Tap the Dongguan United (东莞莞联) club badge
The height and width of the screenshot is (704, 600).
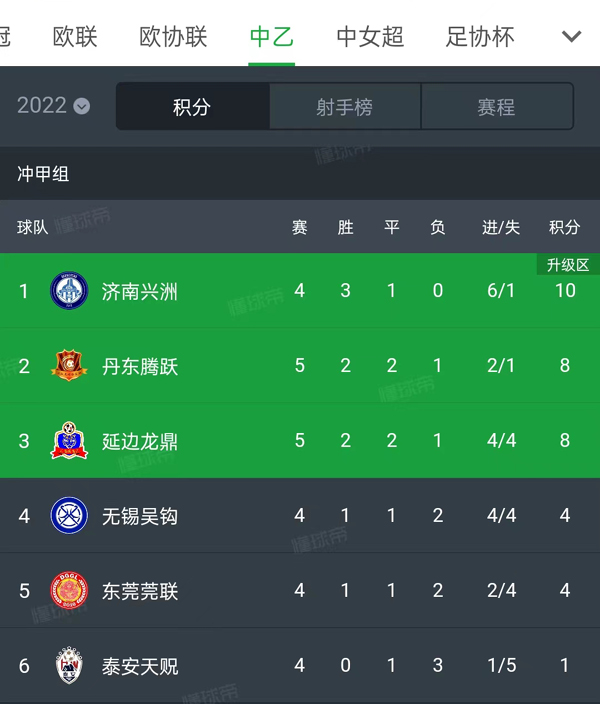pyautogui.click(x=69, y=591)
